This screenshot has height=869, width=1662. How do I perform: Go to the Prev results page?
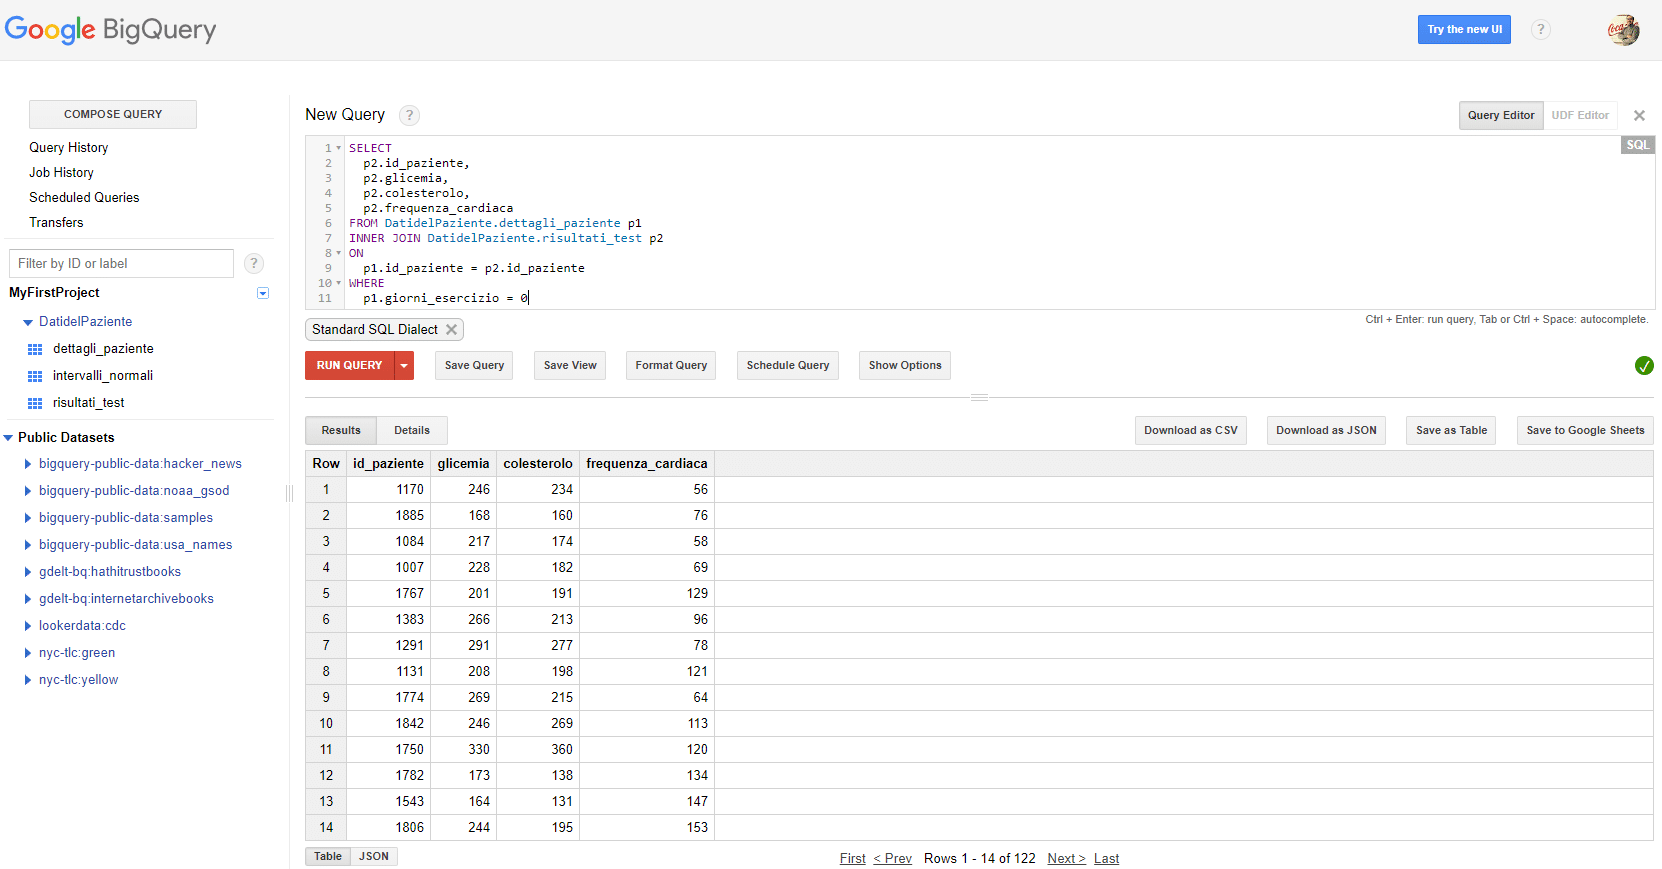pyautogui.click(x=893, y=858)
